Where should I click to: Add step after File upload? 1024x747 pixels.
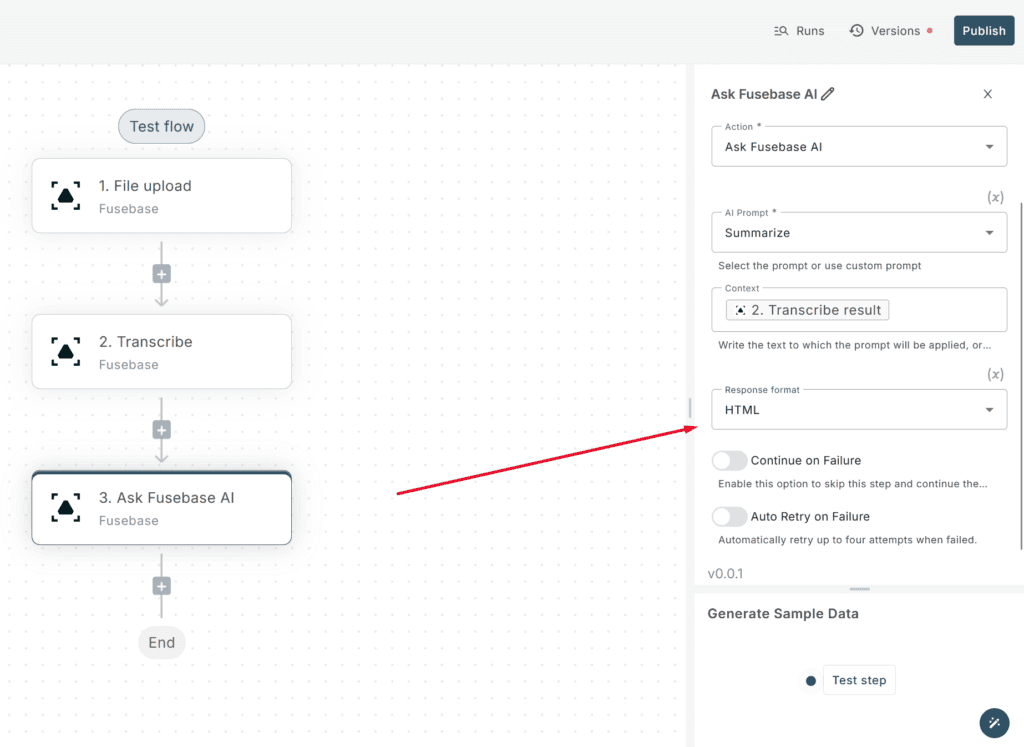[161, 274]
